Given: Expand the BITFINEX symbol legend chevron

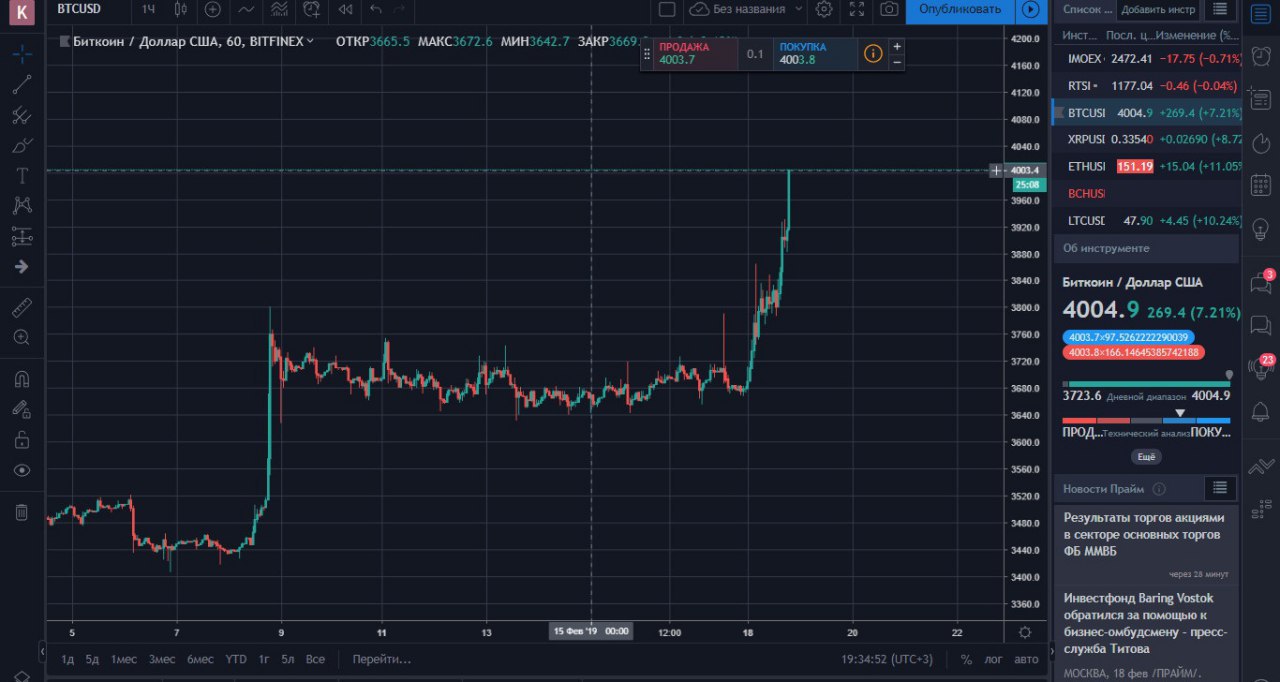Looking at the screenshot, I should point(310,41).
